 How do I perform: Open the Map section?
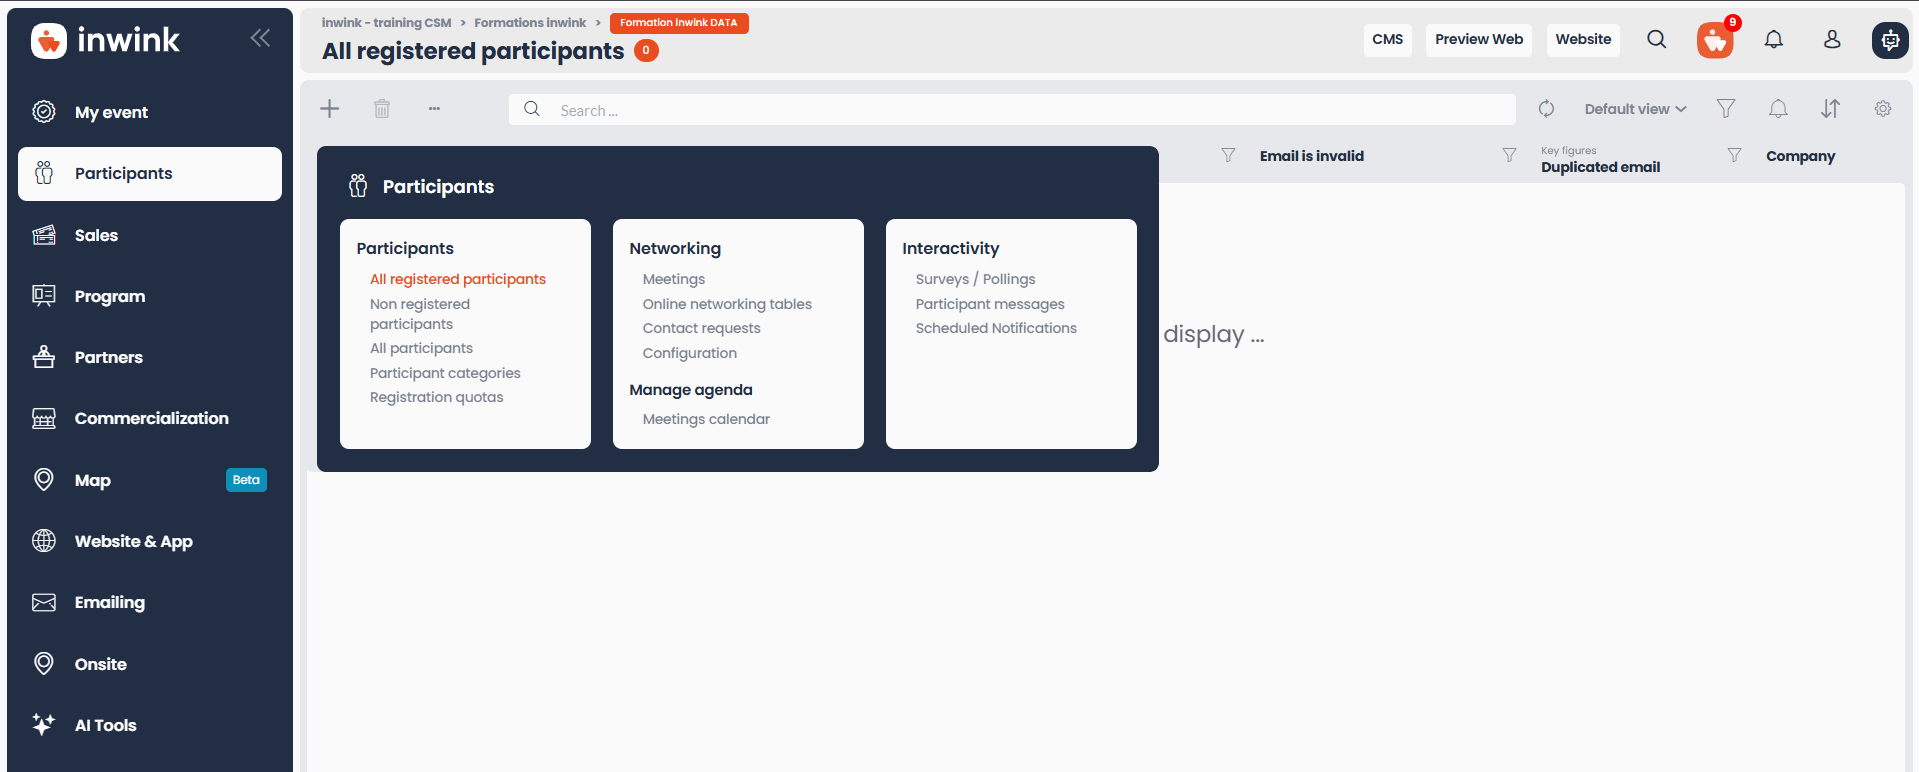click(150, 480)
